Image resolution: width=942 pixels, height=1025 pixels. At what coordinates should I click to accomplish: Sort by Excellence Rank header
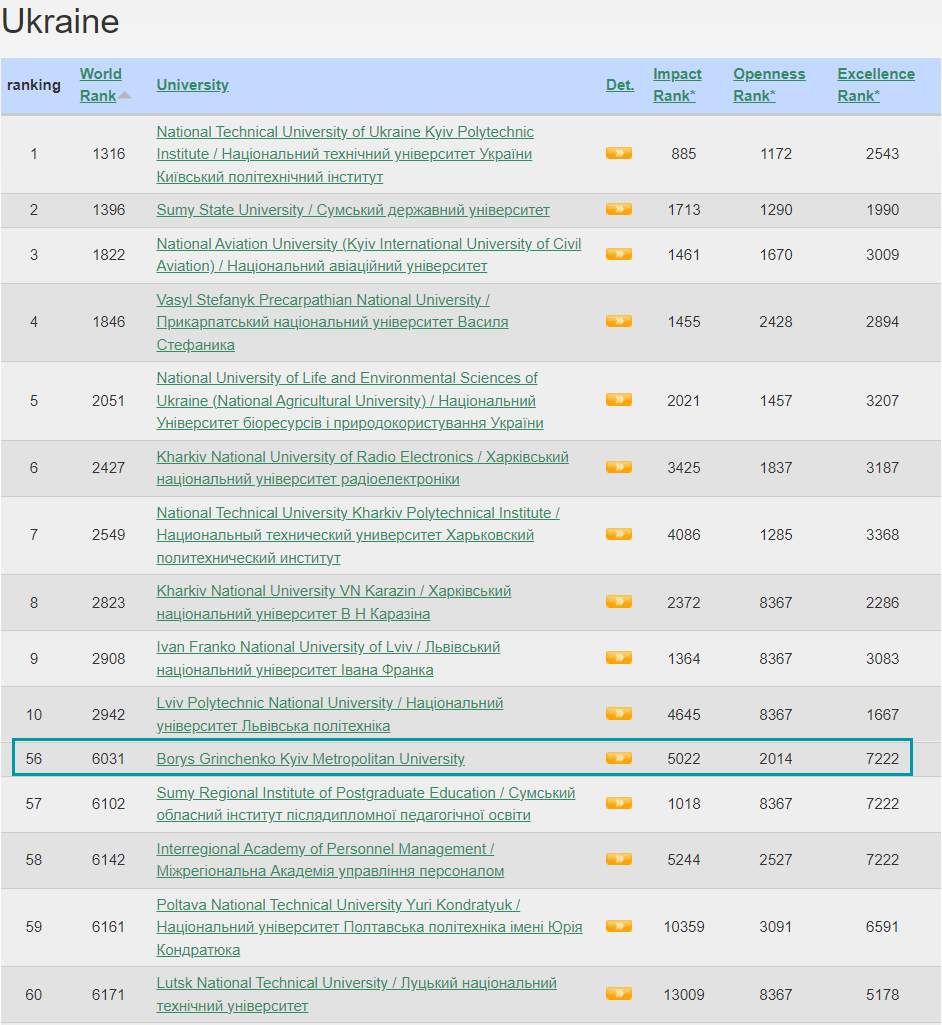(x=875, y=85)
